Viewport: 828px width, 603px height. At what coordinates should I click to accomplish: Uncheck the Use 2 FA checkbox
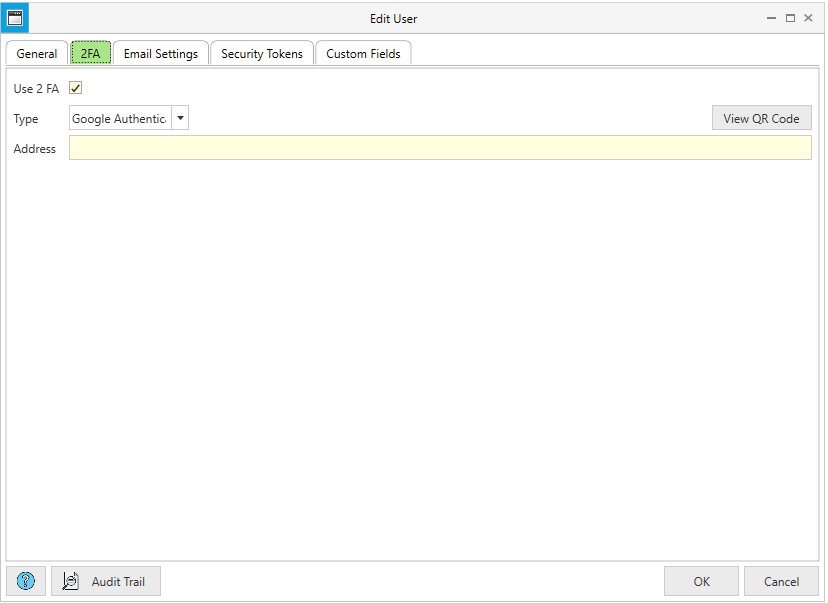pyautogui.click(x=76, y=88)
